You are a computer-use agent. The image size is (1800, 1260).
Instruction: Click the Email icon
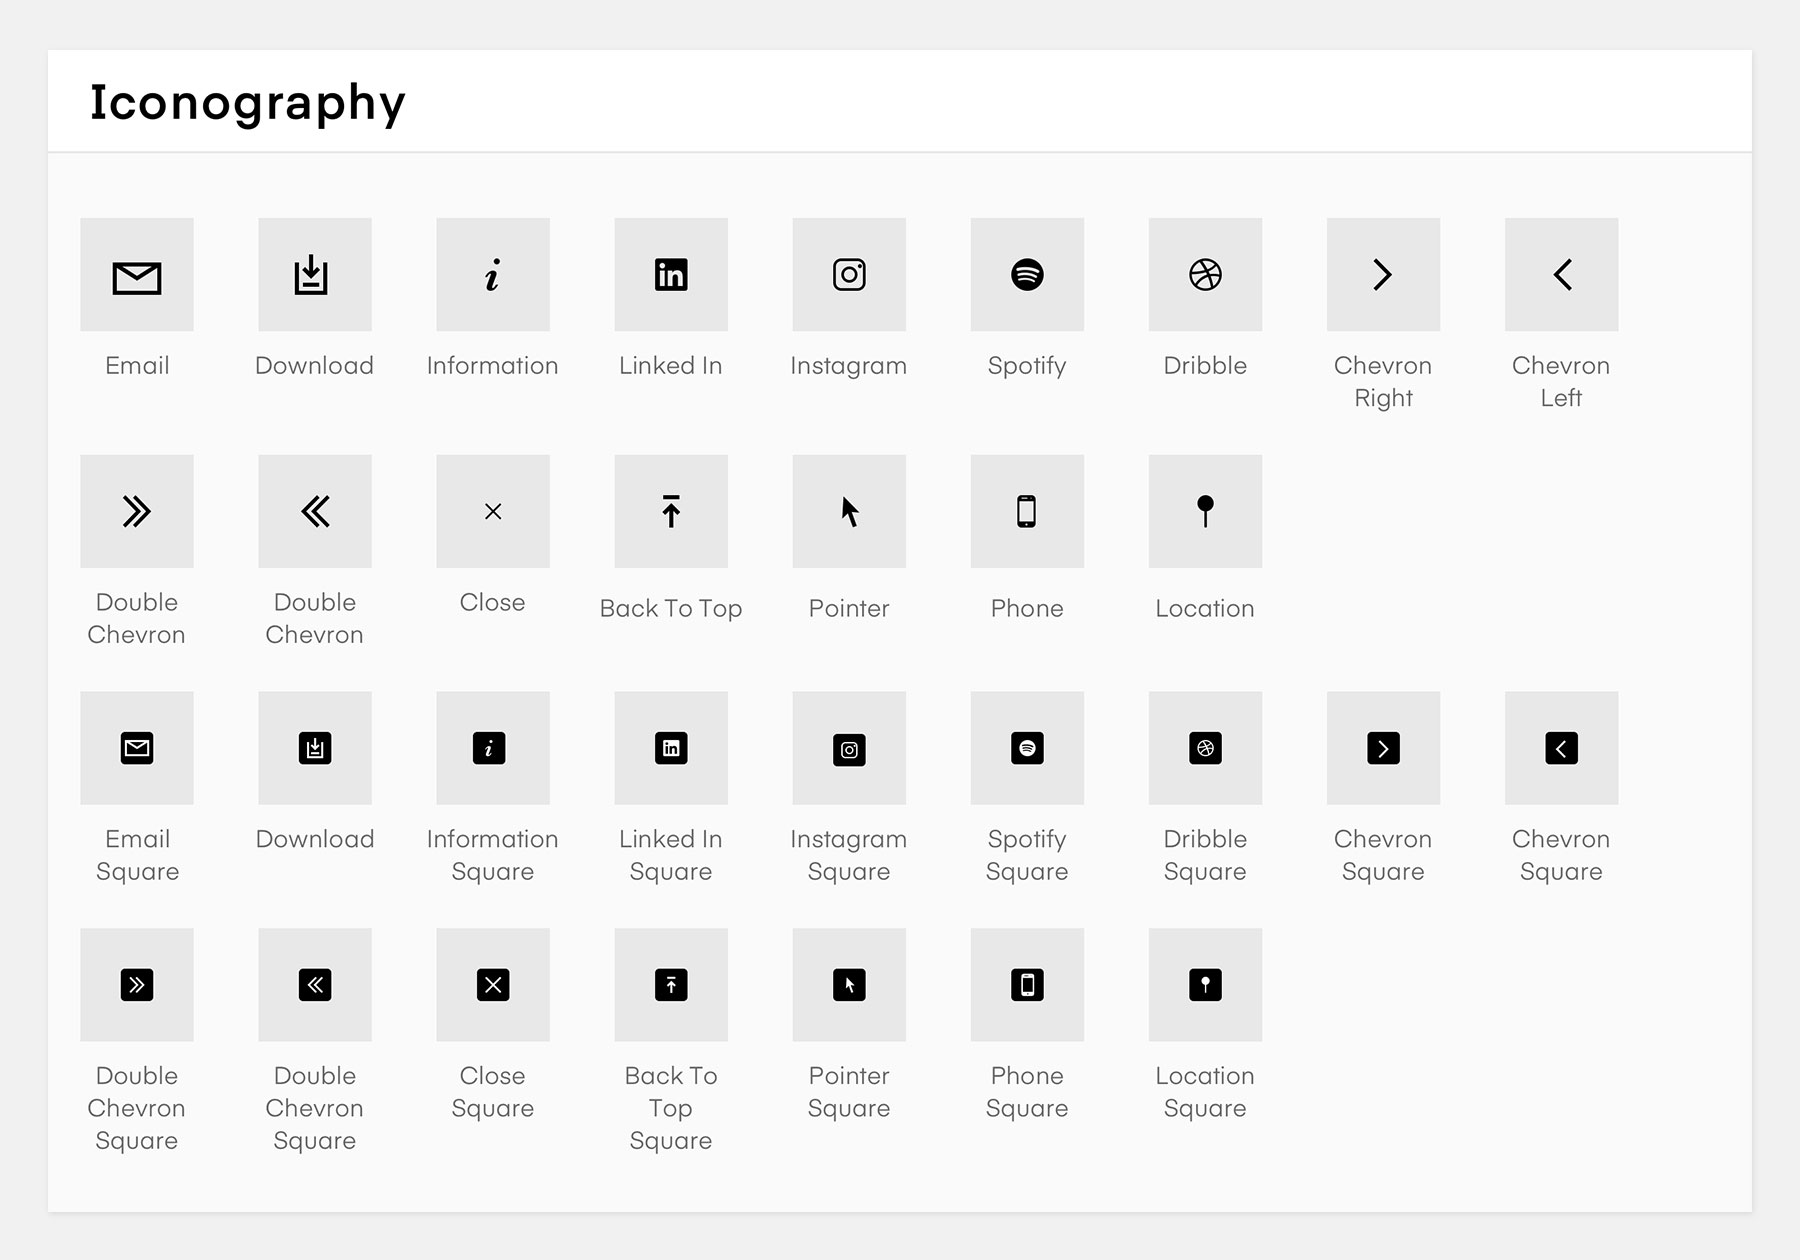click(x=137, y=275)
